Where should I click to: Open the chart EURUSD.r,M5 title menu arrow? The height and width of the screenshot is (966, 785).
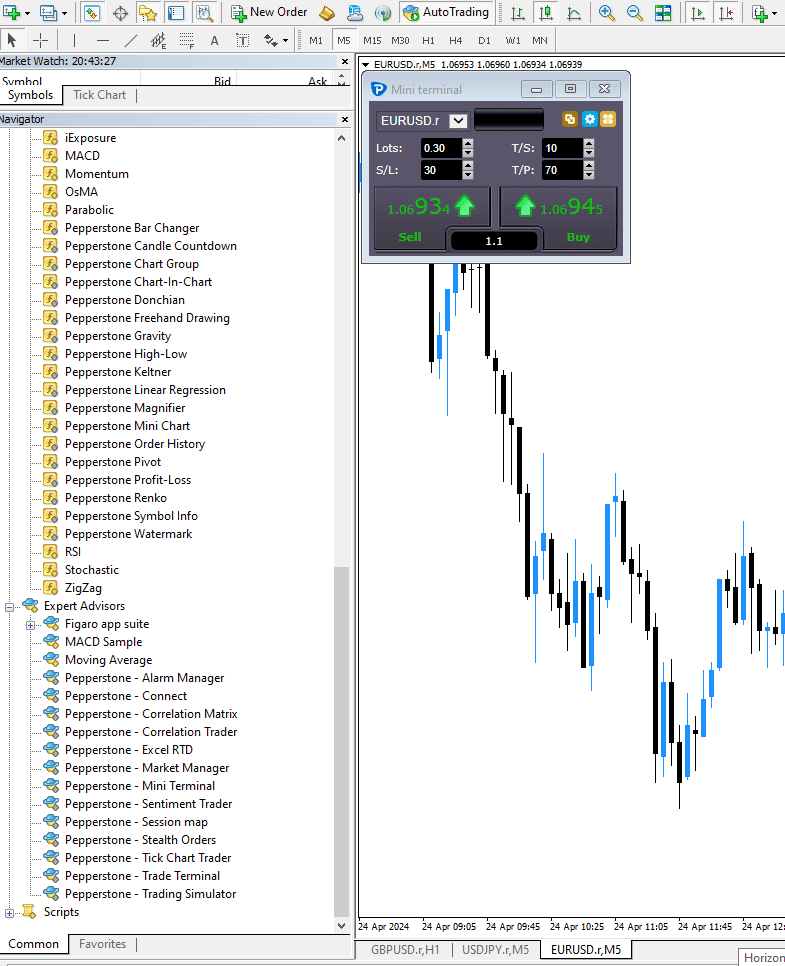click(365, 65)
